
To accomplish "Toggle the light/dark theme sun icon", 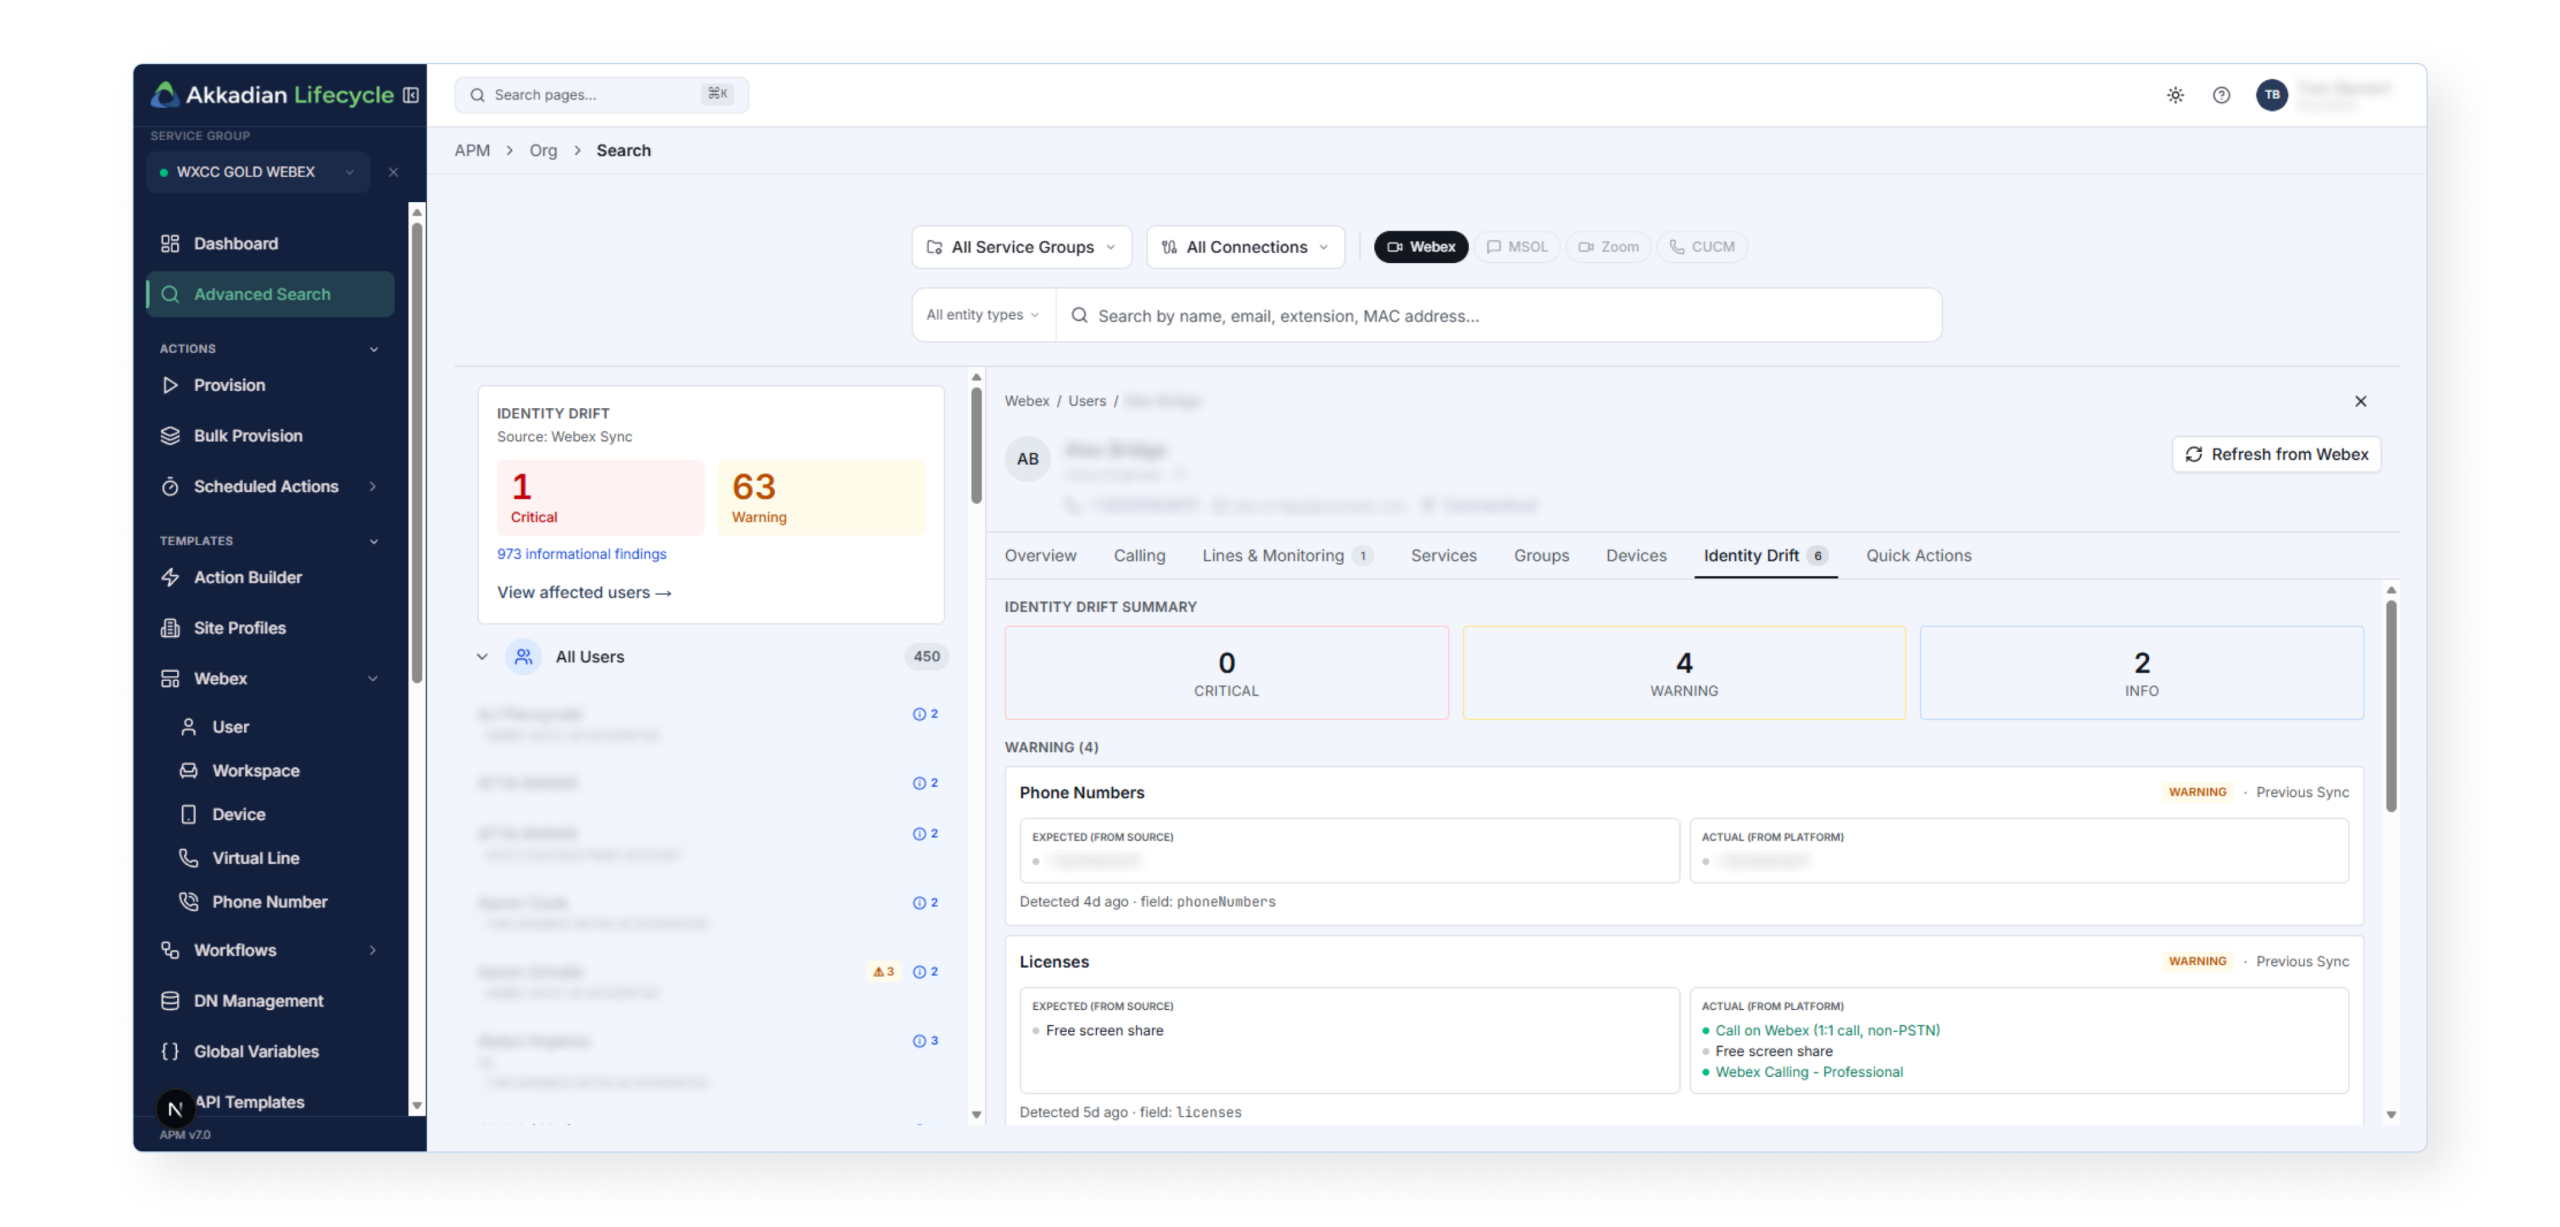I will 2174,95.
